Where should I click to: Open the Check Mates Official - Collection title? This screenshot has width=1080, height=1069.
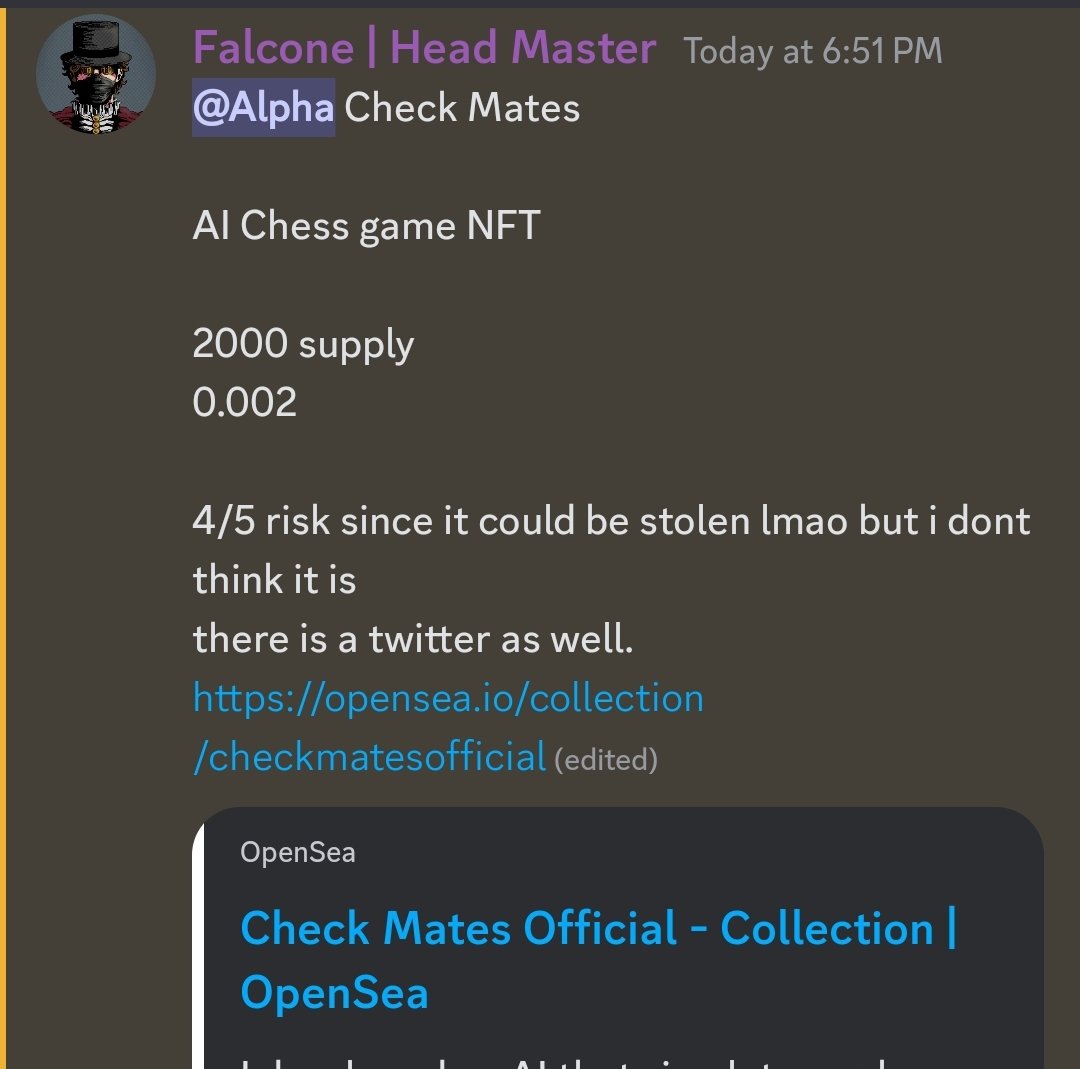(x=599, y=928)
